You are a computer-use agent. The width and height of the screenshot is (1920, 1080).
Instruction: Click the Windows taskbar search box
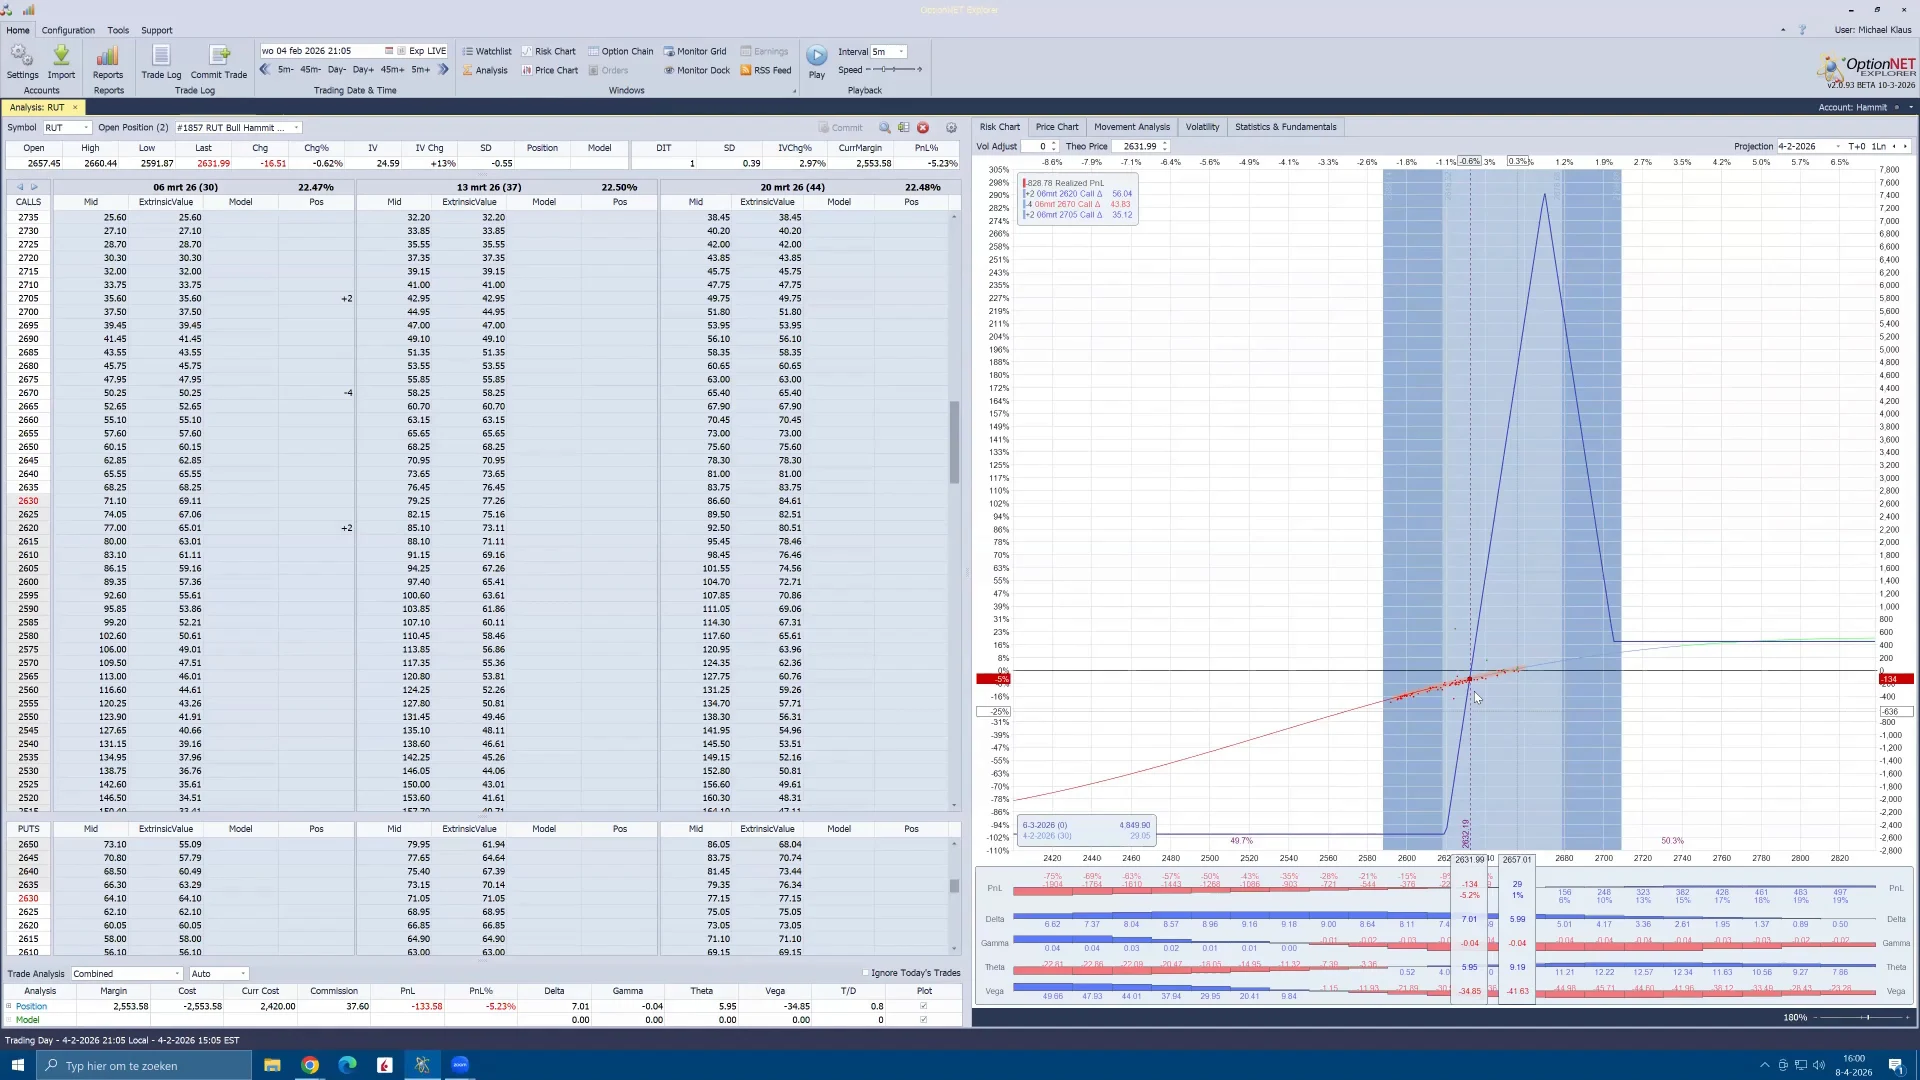(x=145, y=1065)
